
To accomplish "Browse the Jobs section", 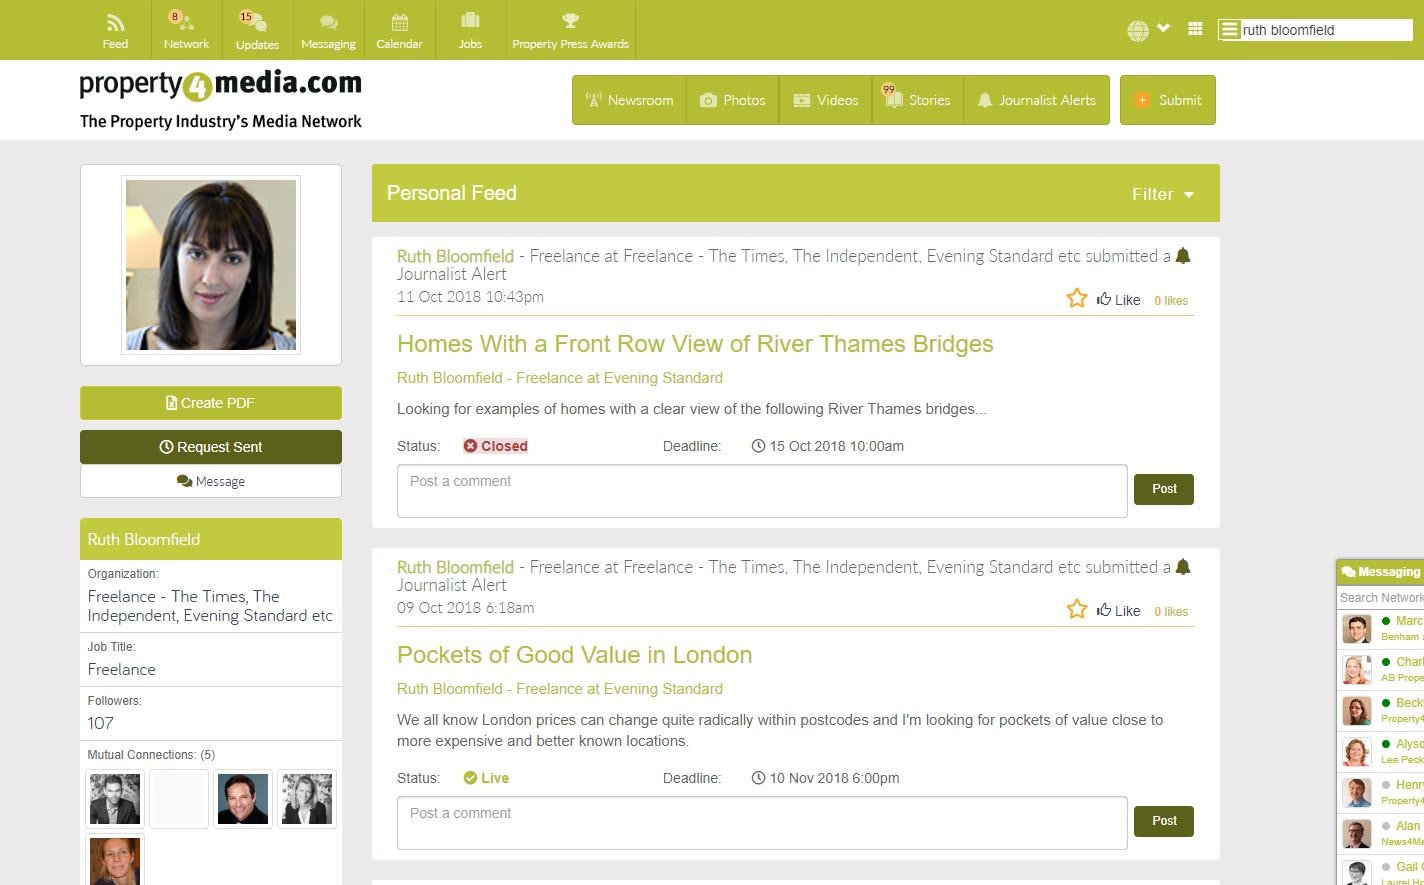I will (x=470, y=30).
